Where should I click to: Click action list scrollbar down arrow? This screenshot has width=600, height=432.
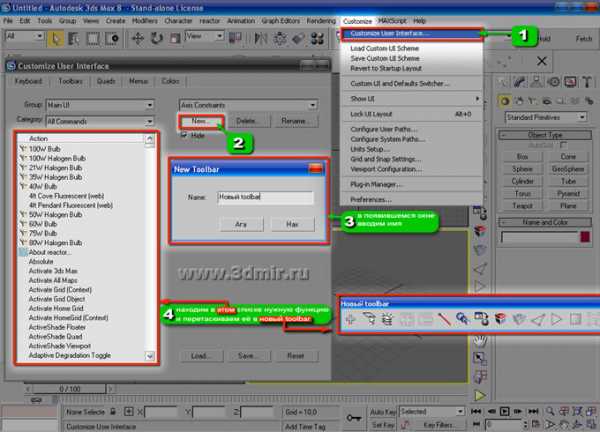pyautogui.click(x=150, y=356)
